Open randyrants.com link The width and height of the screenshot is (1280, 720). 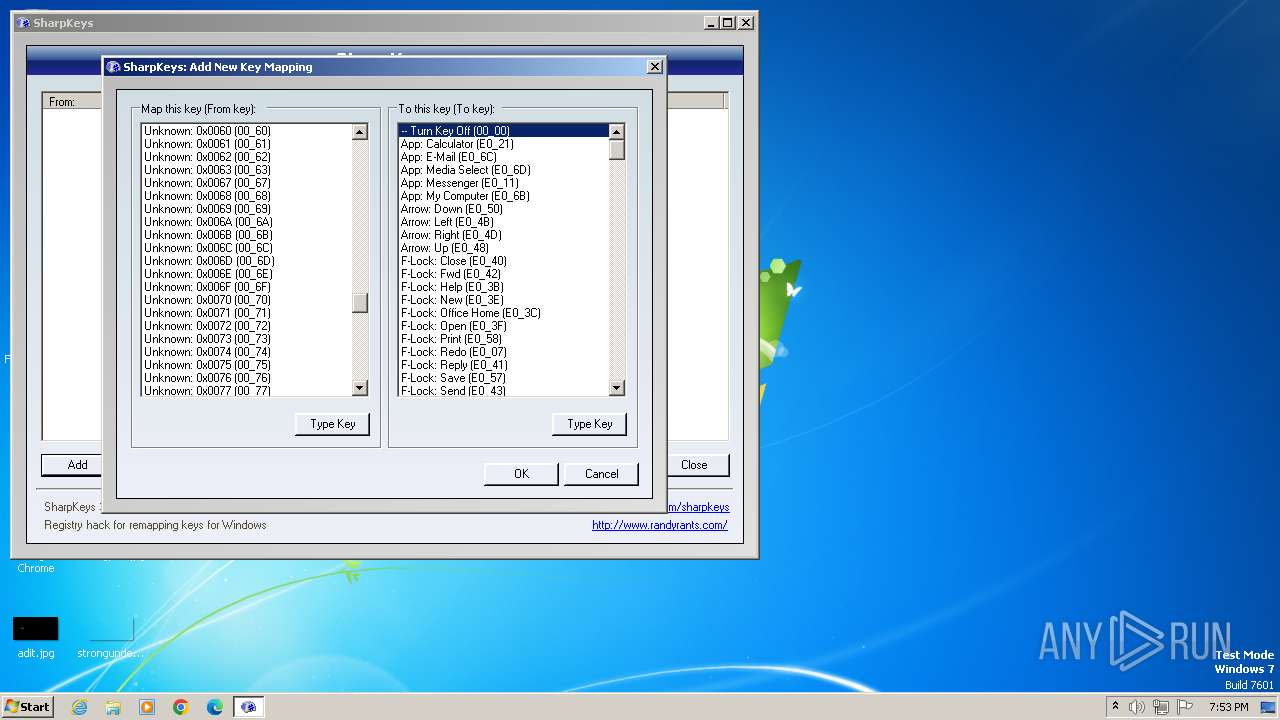660,525
